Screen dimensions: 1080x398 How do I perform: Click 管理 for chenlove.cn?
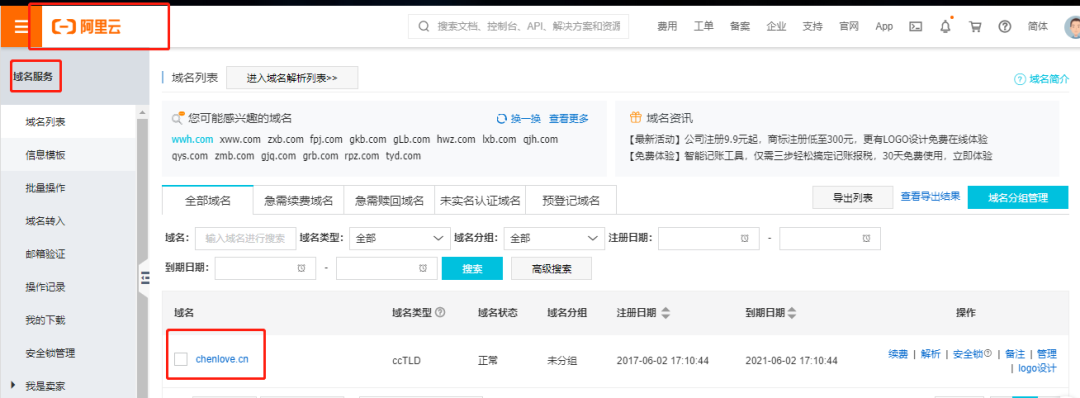click(1046, 354)
